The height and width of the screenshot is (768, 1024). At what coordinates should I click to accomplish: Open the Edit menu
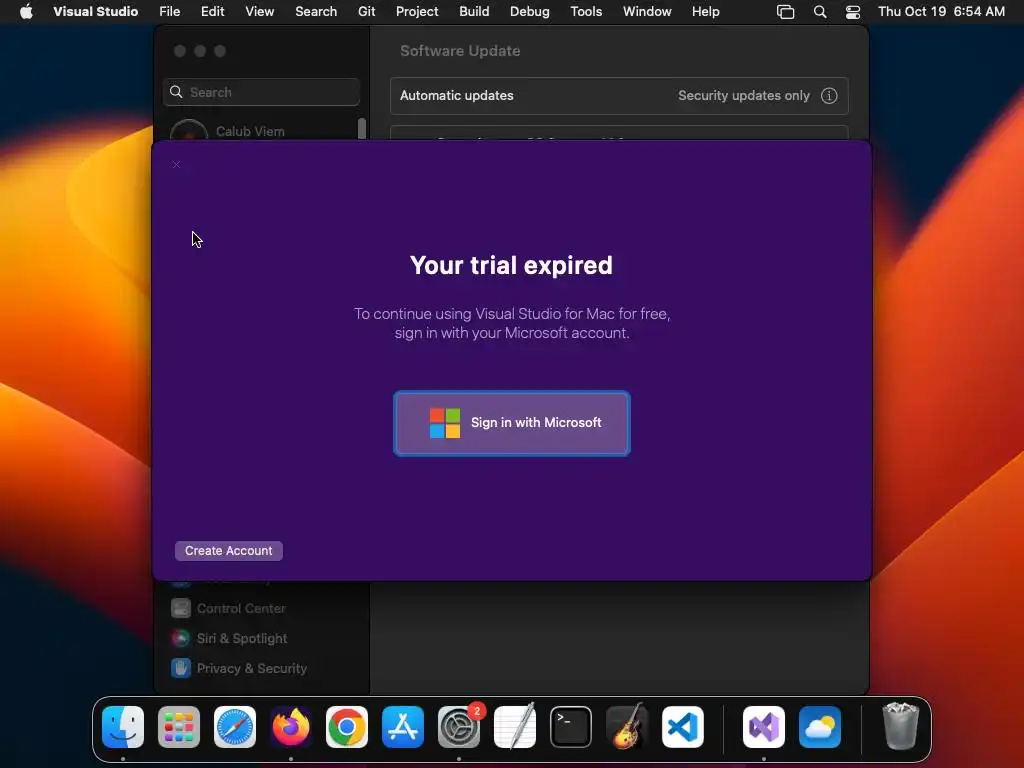[212, 11]
